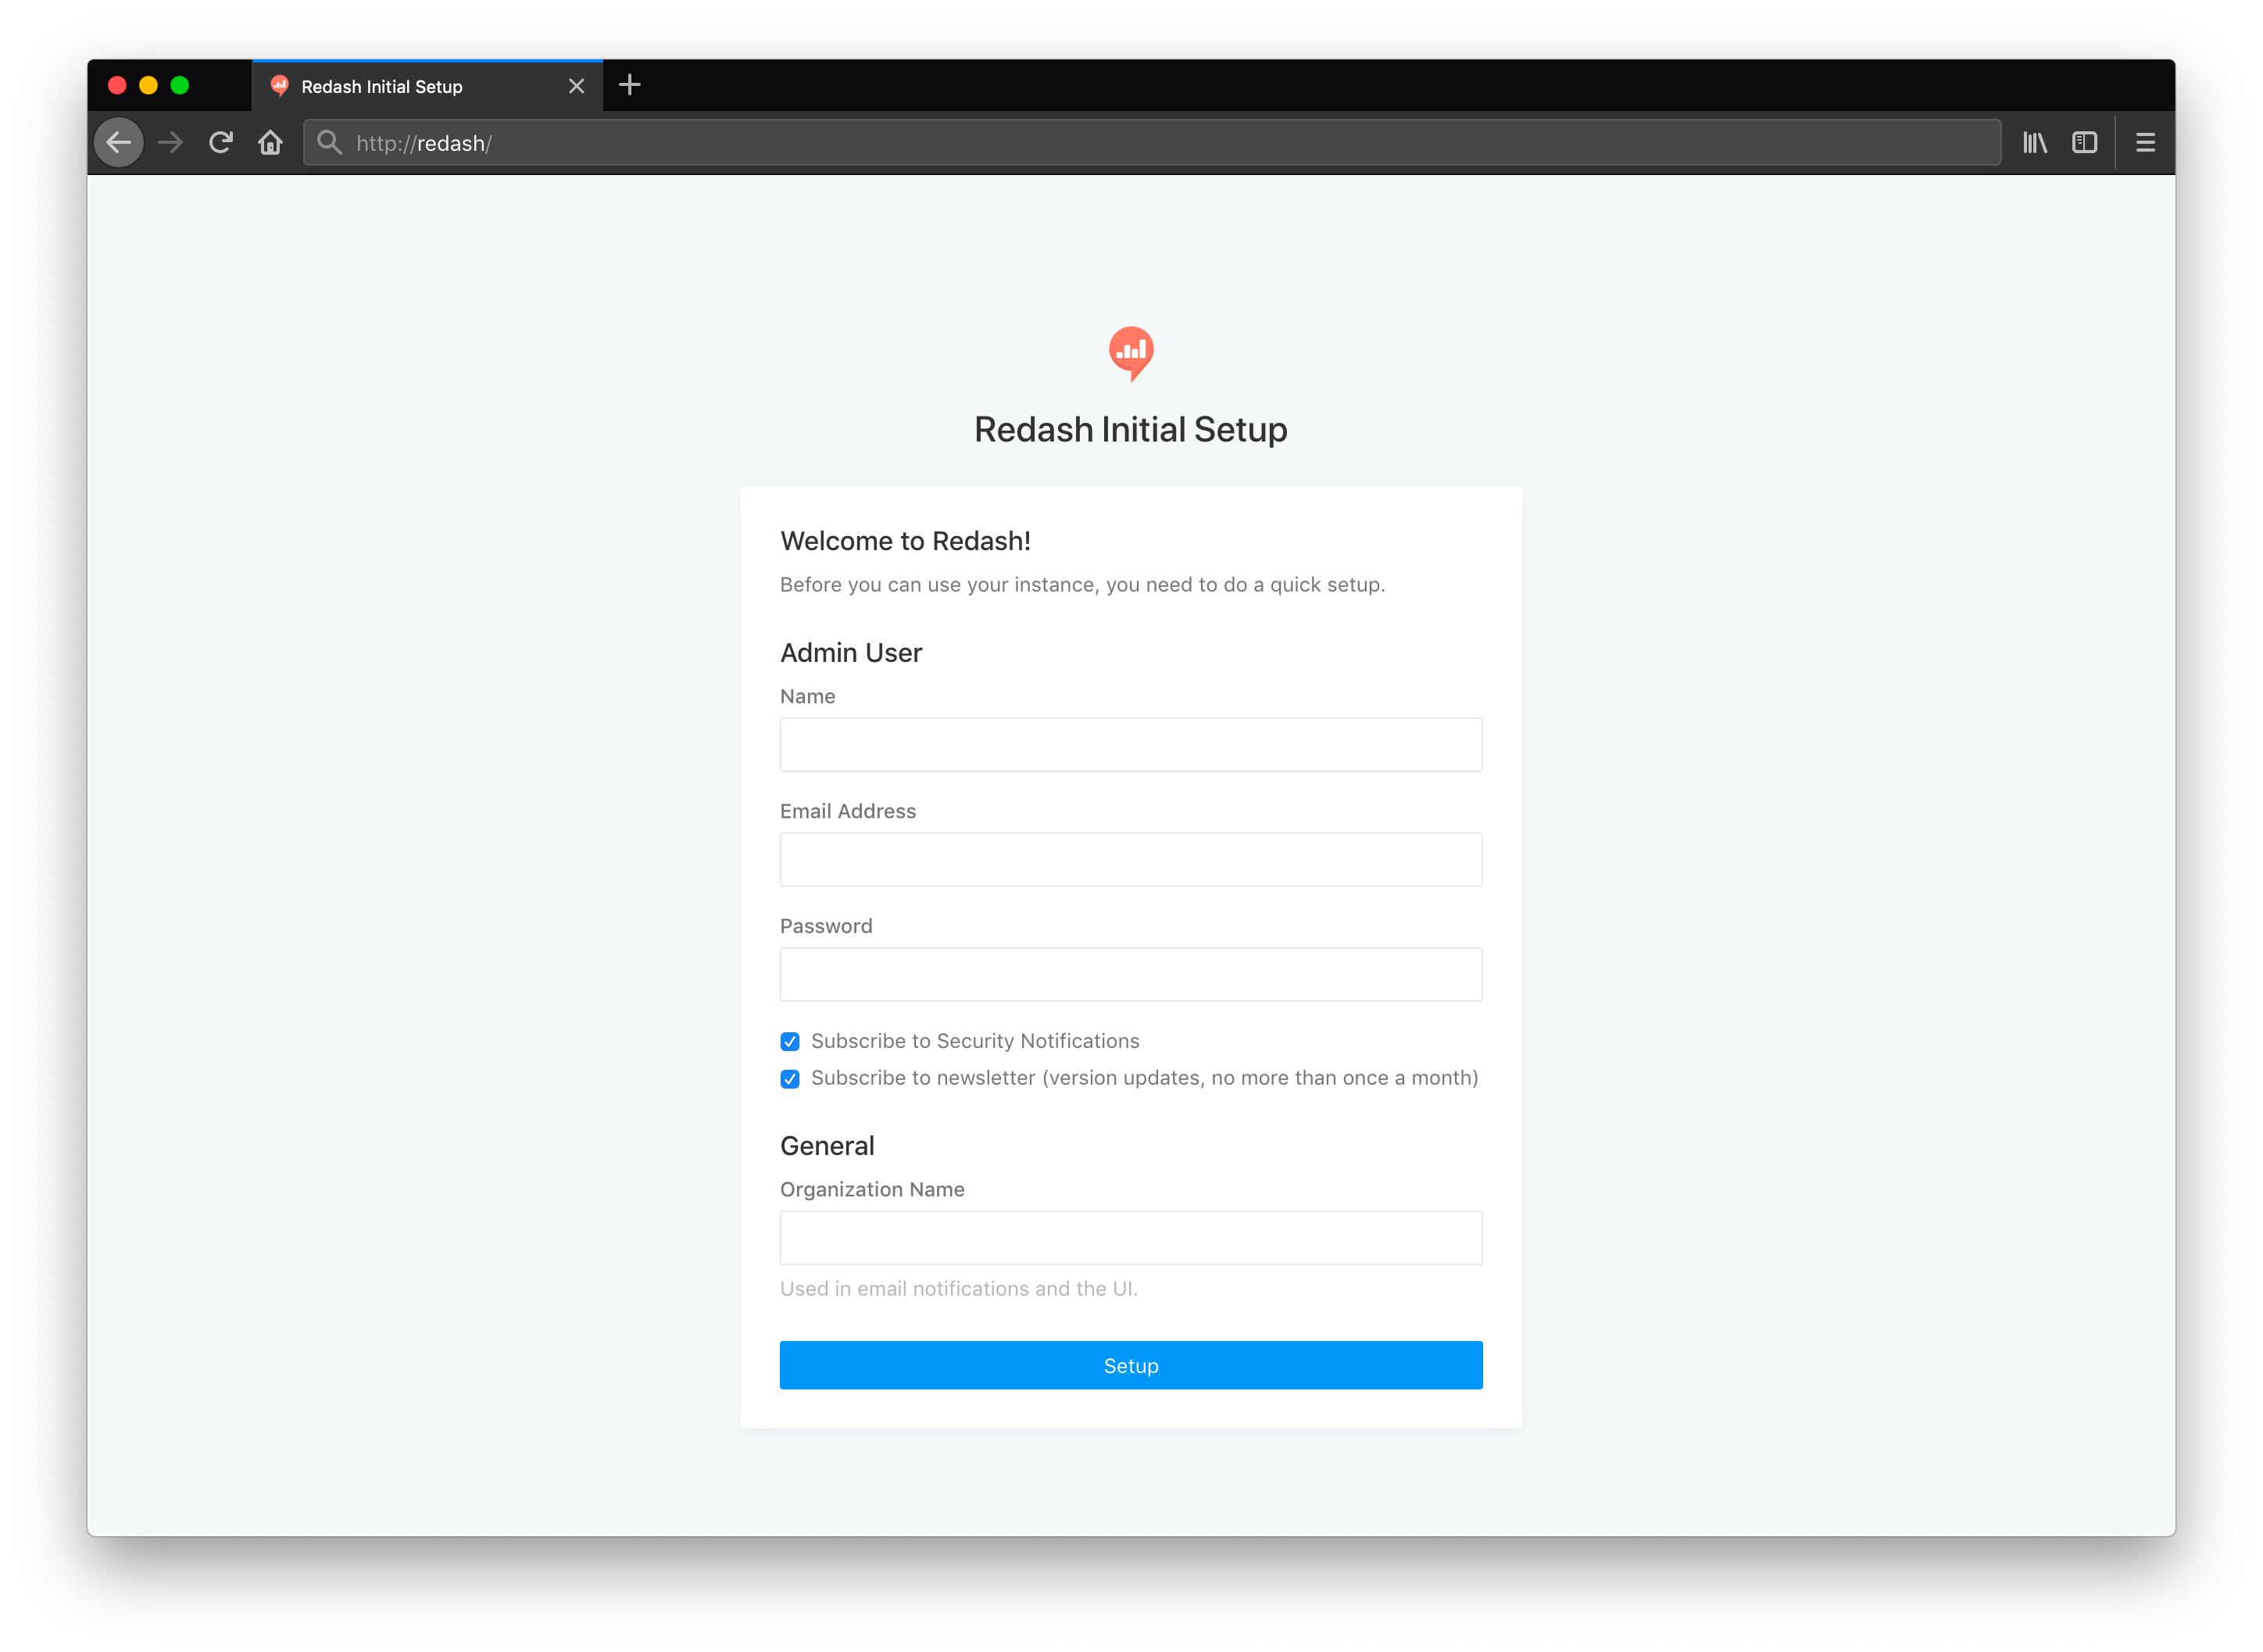Screen dimensions: 2263x1652
Task: Click the browser back navigation arrow
Action: point(118,142)
